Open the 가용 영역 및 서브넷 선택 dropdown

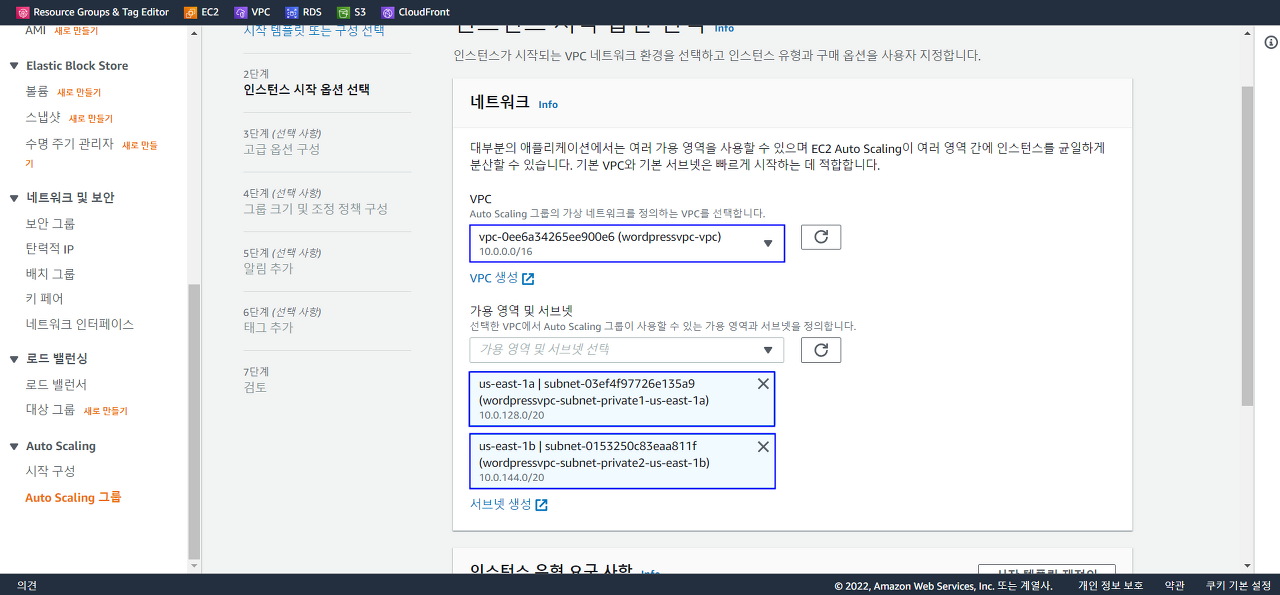click(x=627, y=350)
